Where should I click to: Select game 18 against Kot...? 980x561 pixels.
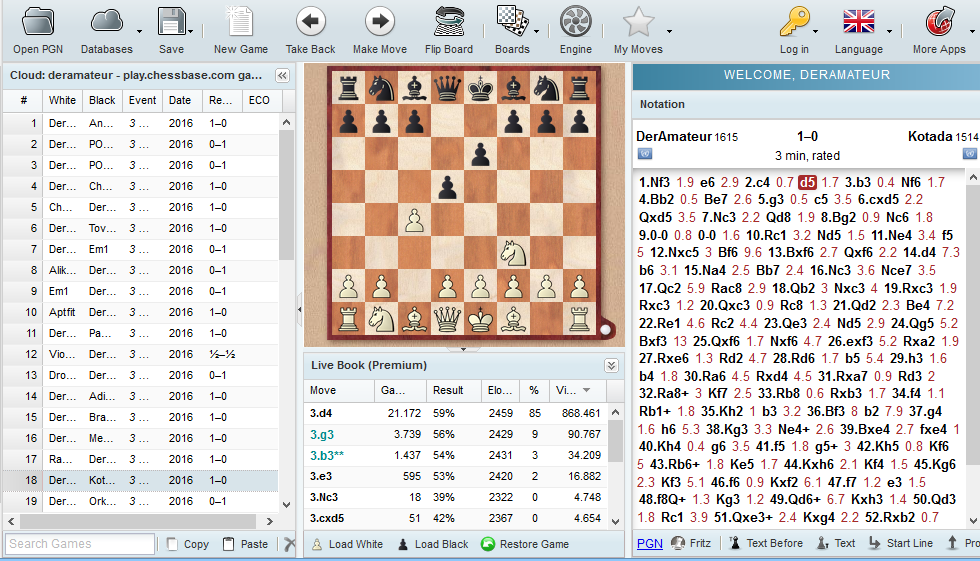coord(141,480)
